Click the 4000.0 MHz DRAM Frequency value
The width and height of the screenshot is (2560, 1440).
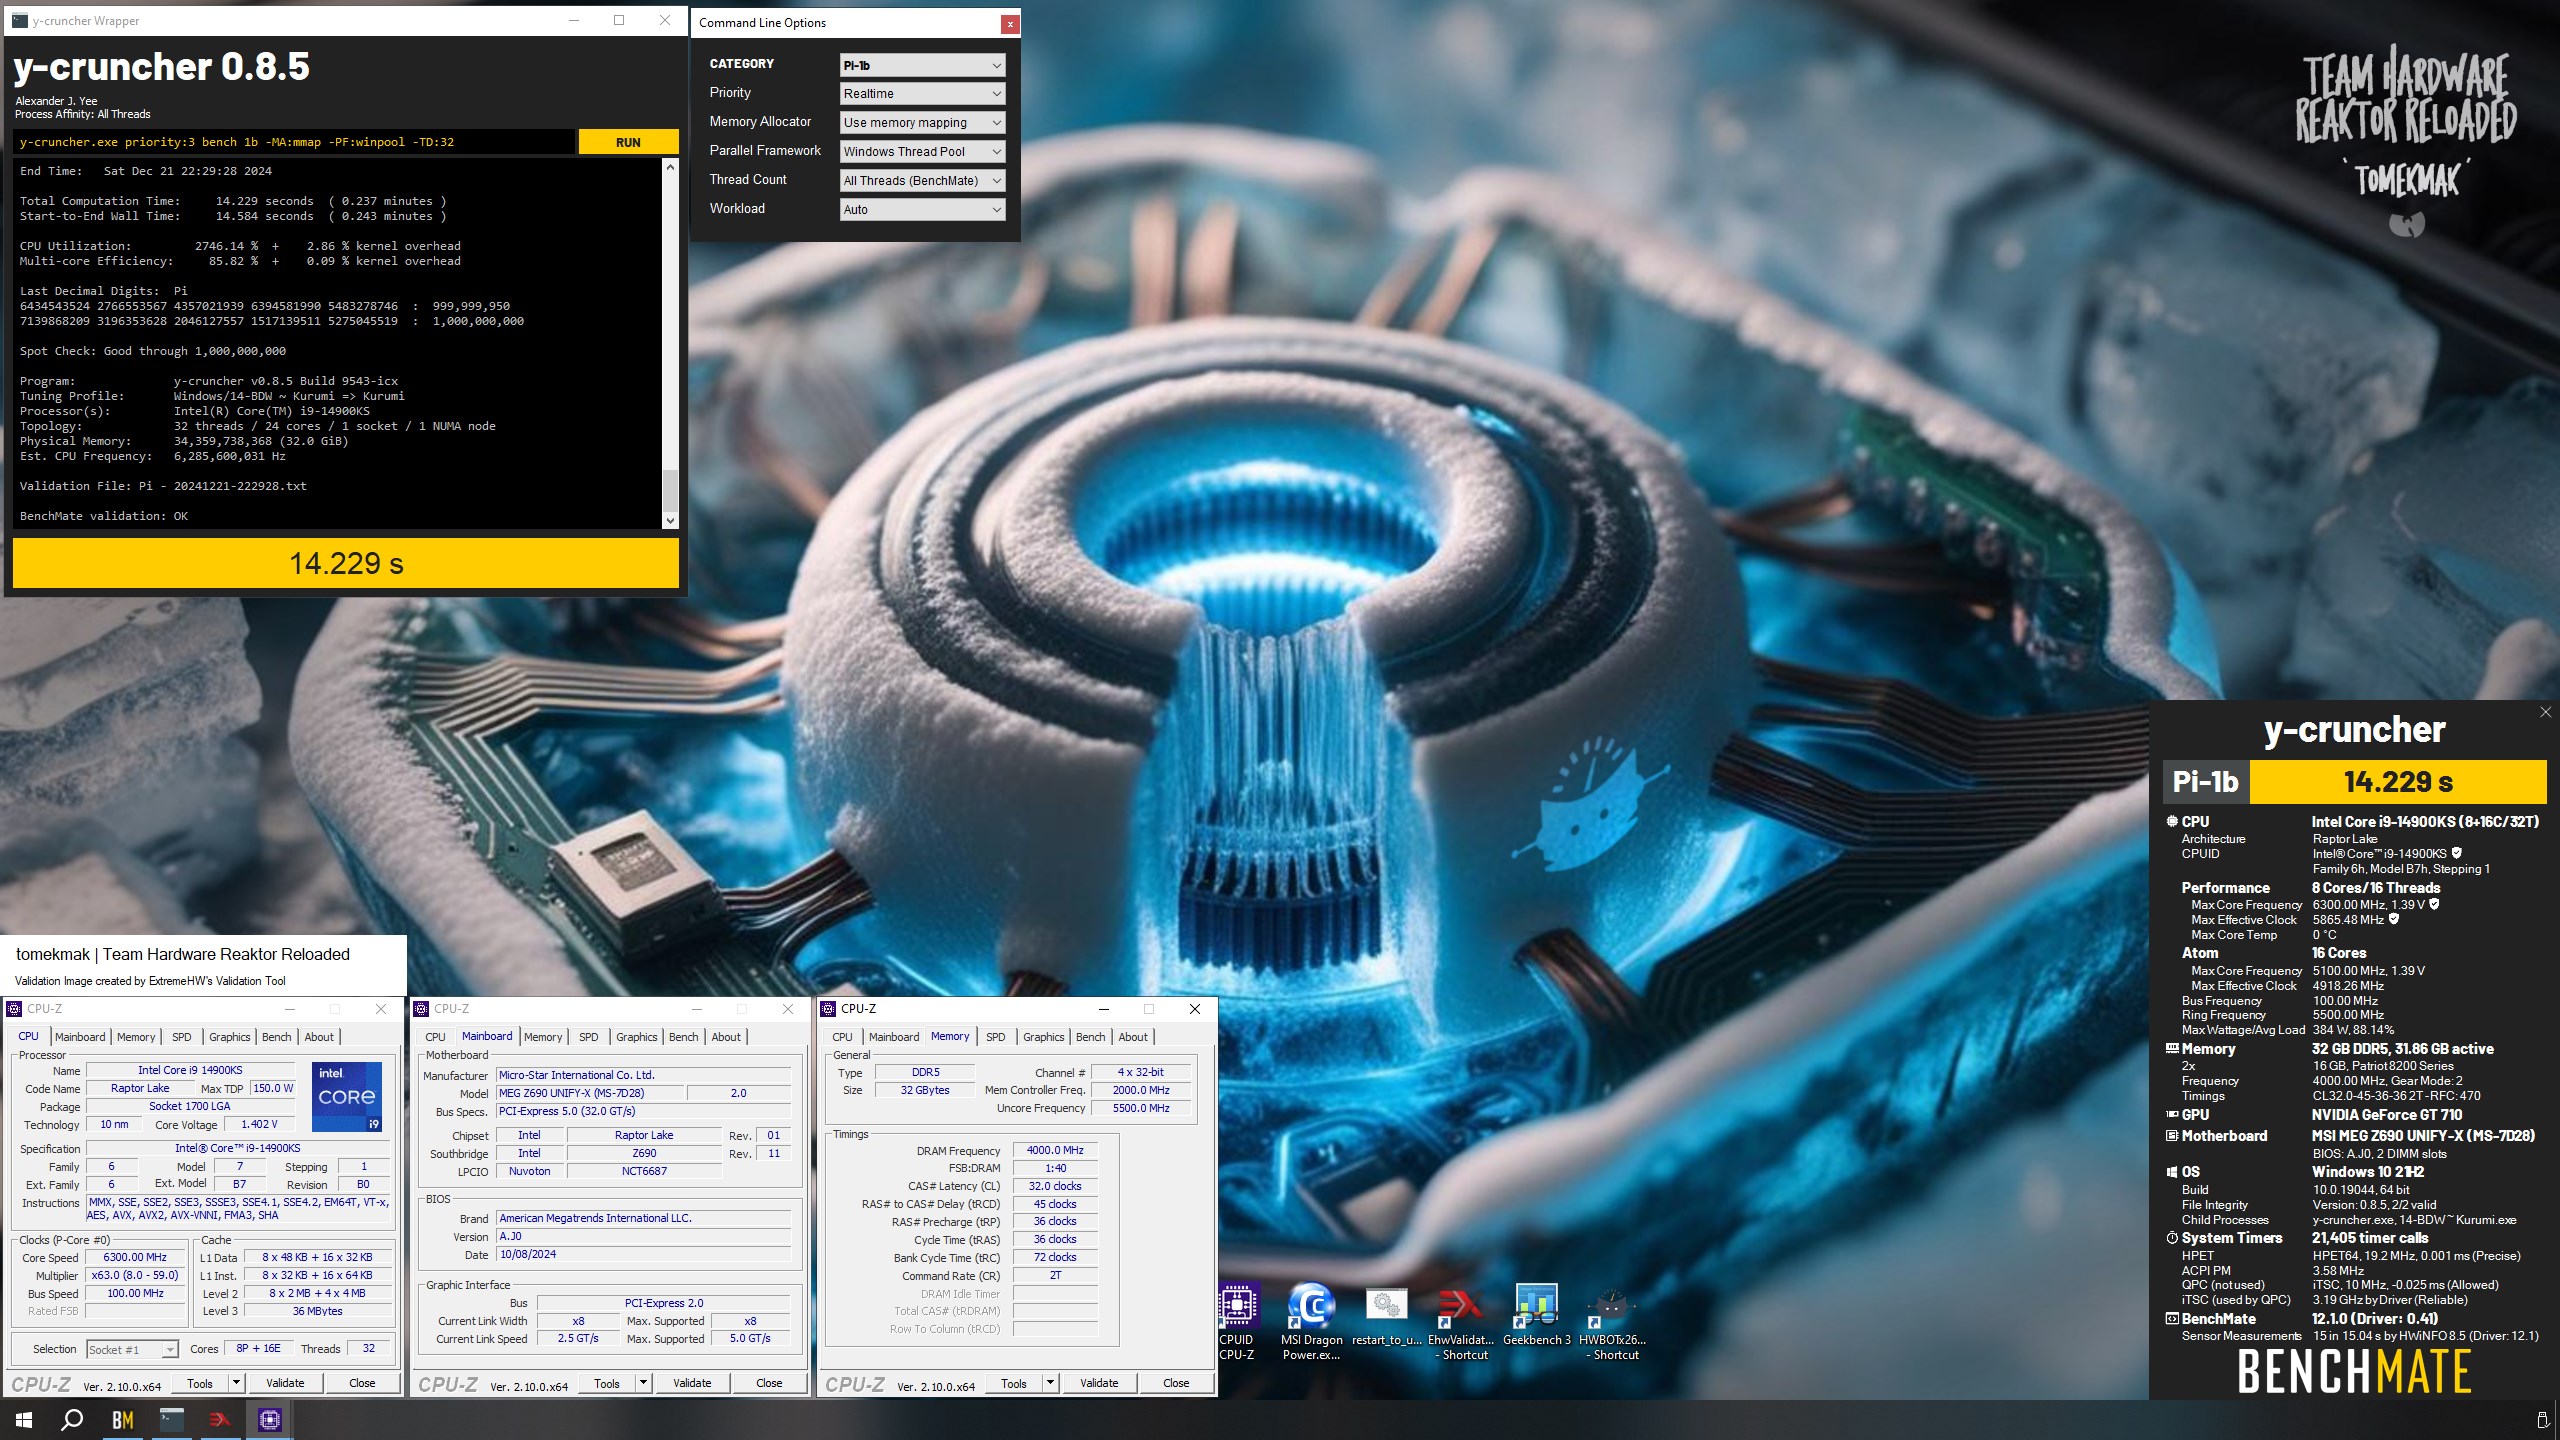(1055, 1150)
